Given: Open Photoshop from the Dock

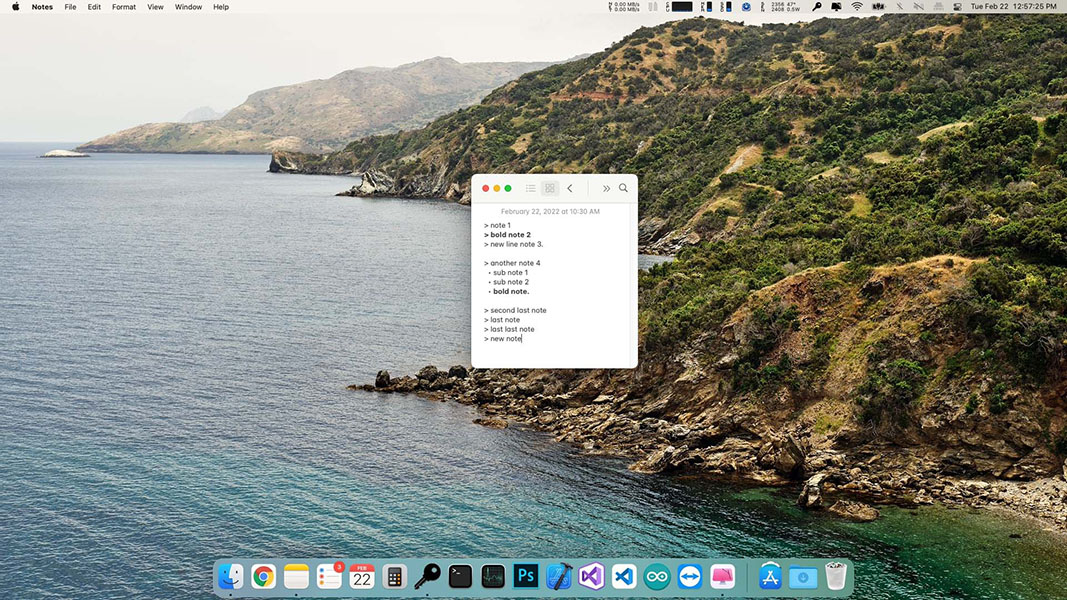Looking at the screenshot, I should [525, 576].
